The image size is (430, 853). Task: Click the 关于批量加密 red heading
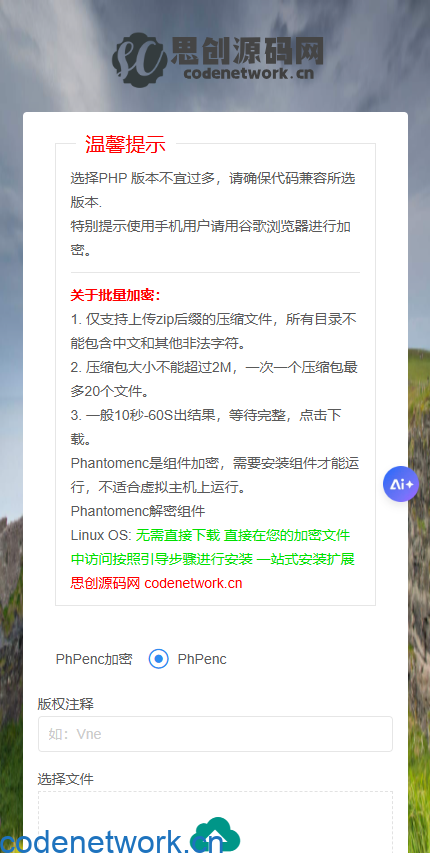click(x=116, y=296)
